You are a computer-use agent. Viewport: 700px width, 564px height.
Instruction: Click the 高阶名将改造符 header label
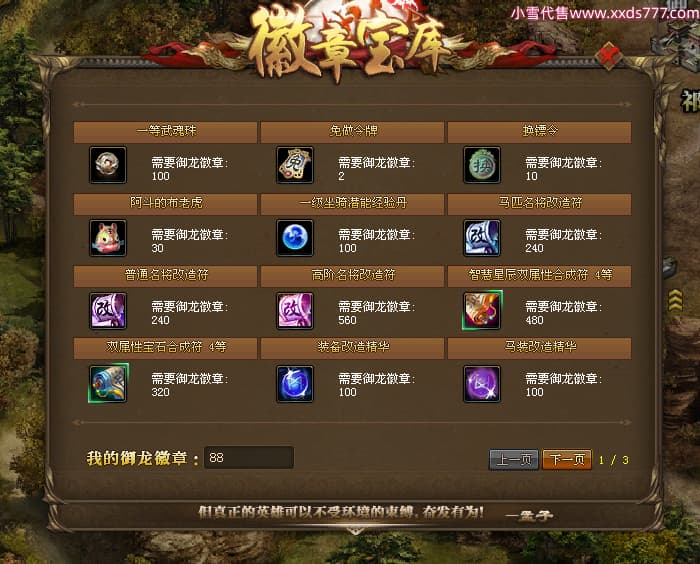pos(353,275)
